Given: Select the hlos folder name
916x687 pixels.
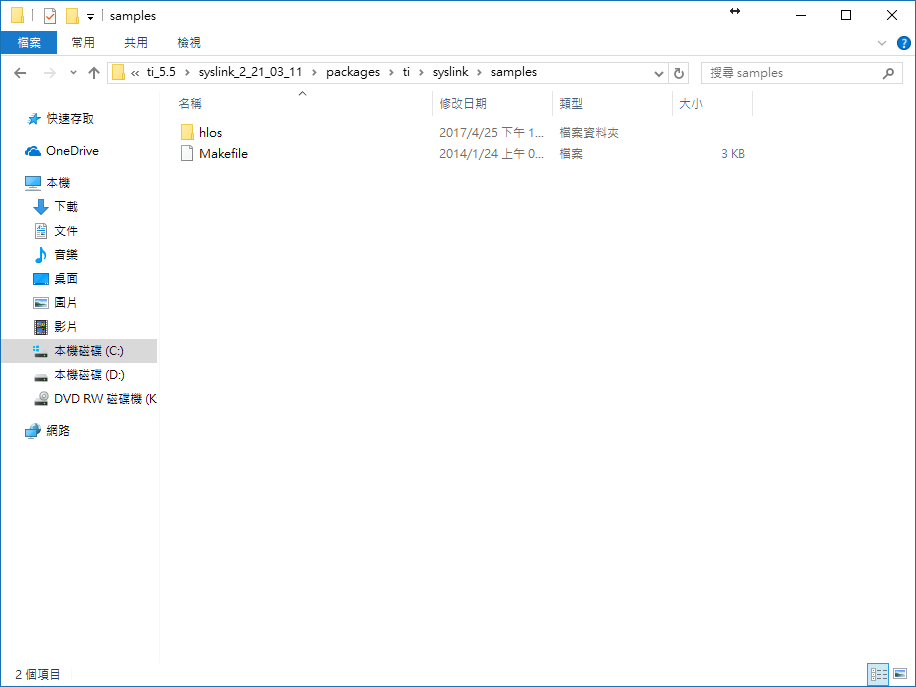Looking at the screenshot, I should click(210, 133).
